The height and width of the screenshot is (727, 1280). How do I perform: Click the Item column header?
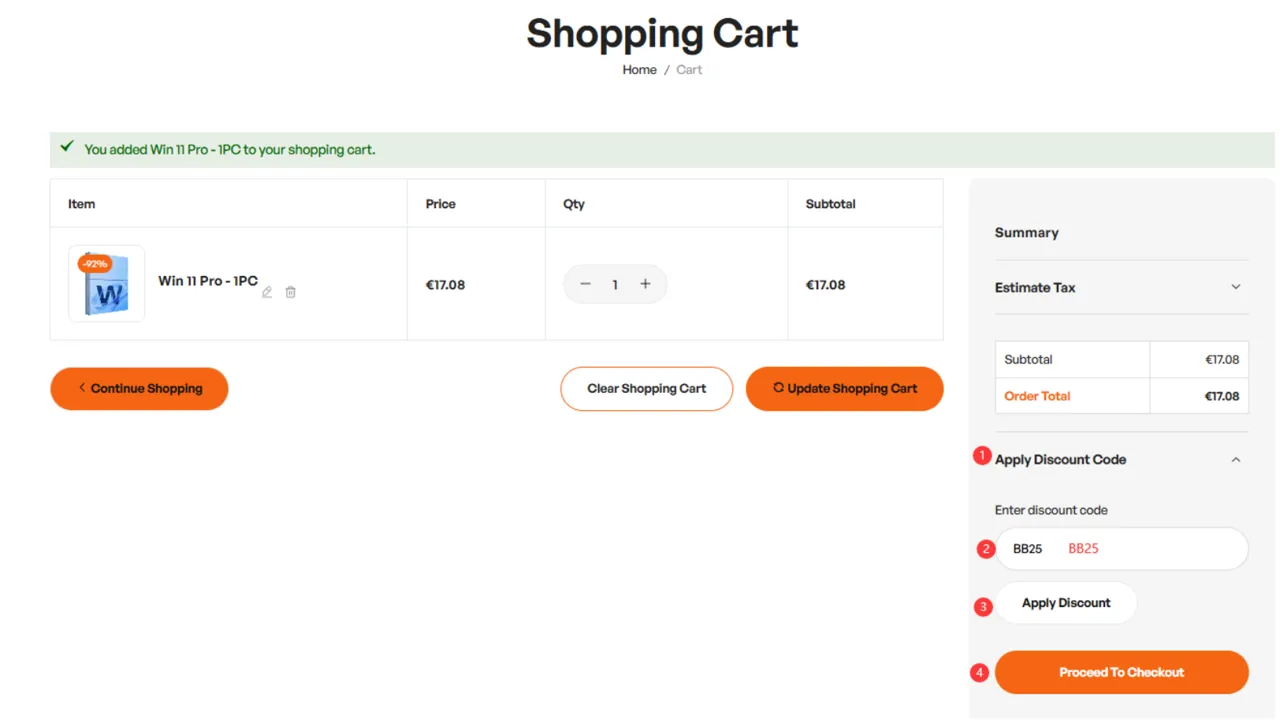coord(81,204)
